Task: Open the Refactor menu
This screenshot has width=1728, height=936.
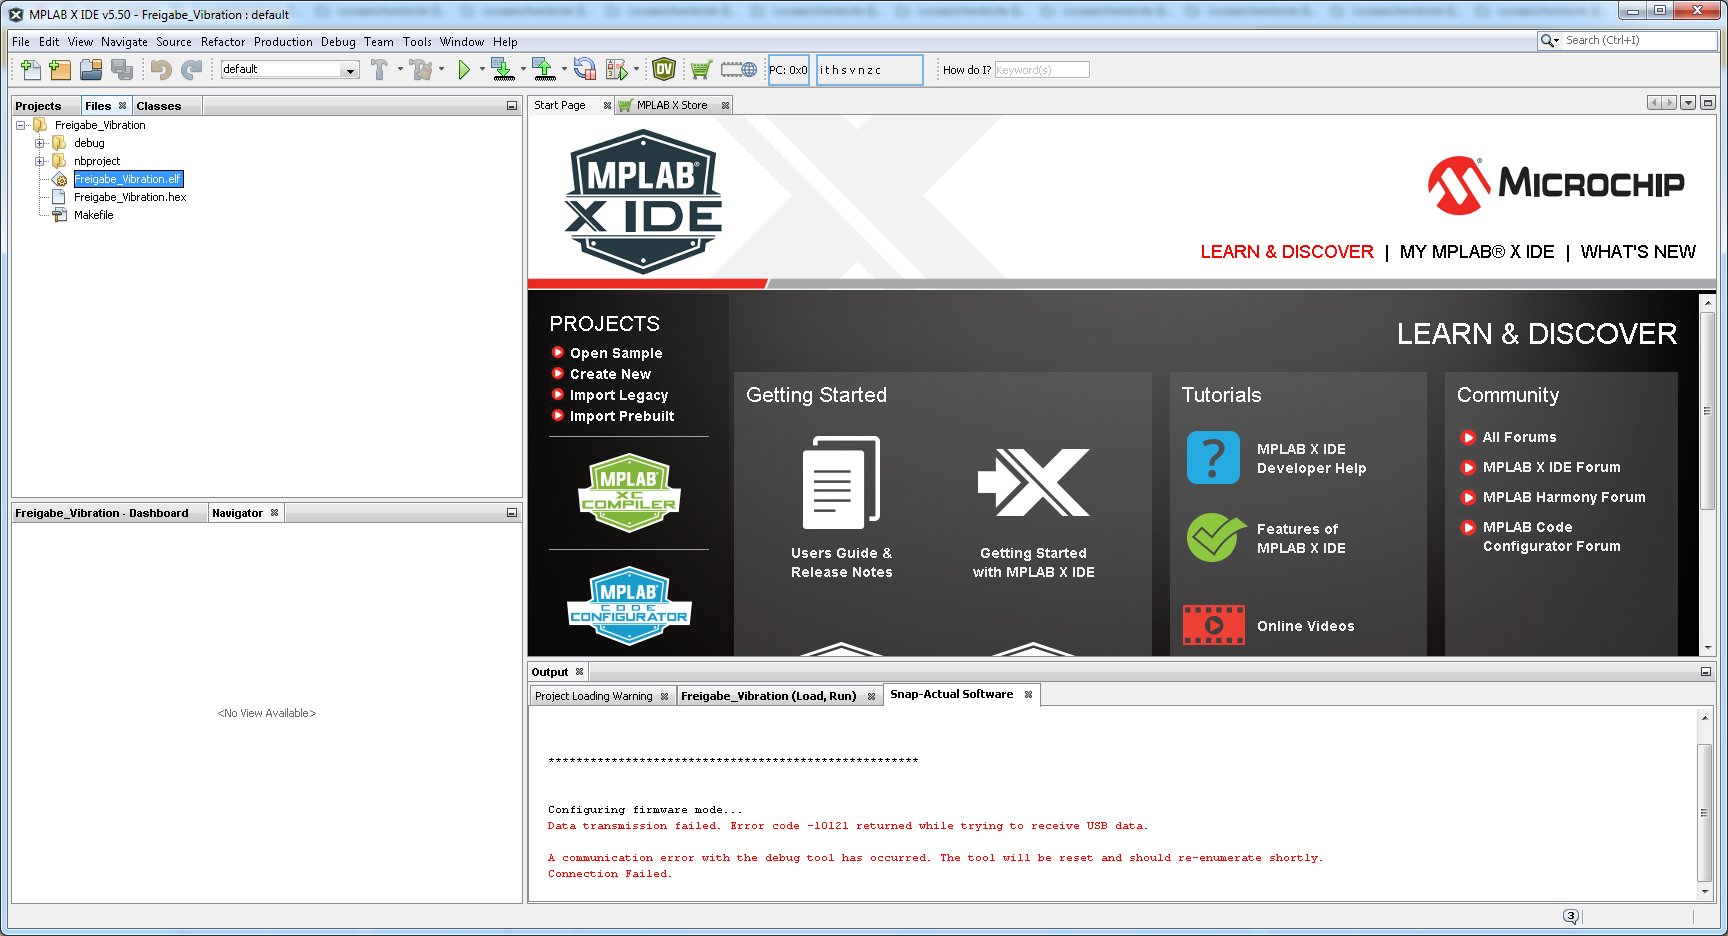Action: [222, 42]
